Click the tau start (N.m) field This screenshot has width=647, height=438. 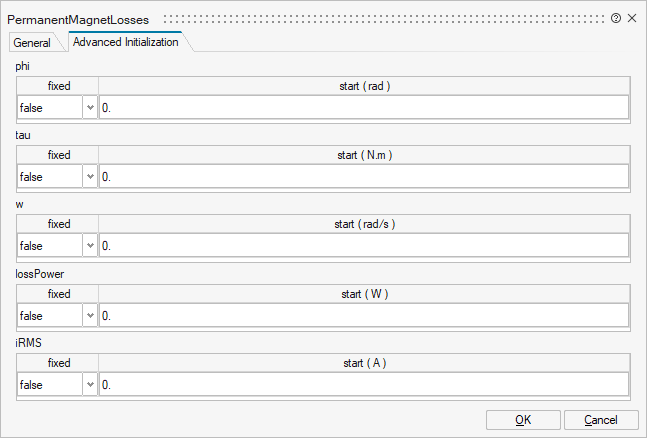coord(364,177)
